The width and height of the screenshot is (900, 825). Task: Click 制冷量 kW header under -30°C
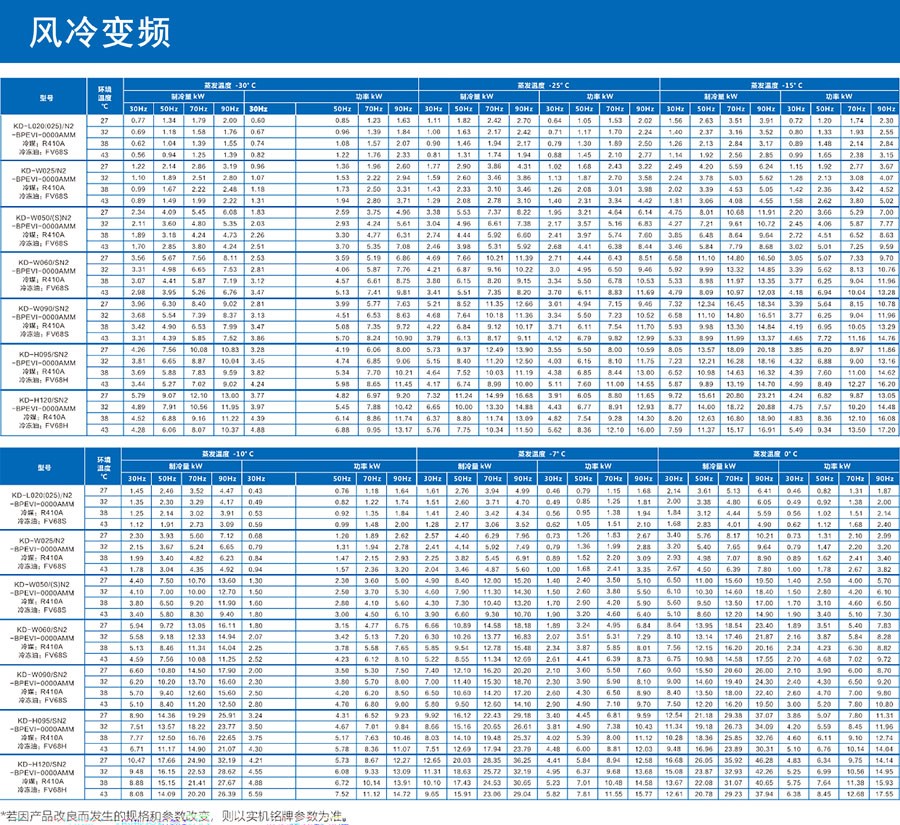coord(185,97)
